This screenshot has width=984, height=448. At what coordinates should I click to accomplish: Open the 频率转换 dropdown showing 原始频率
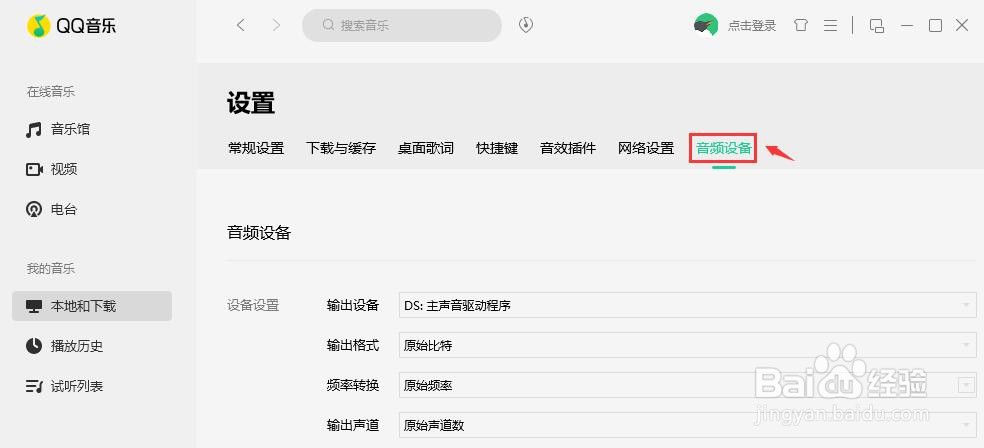pos(688,385)
